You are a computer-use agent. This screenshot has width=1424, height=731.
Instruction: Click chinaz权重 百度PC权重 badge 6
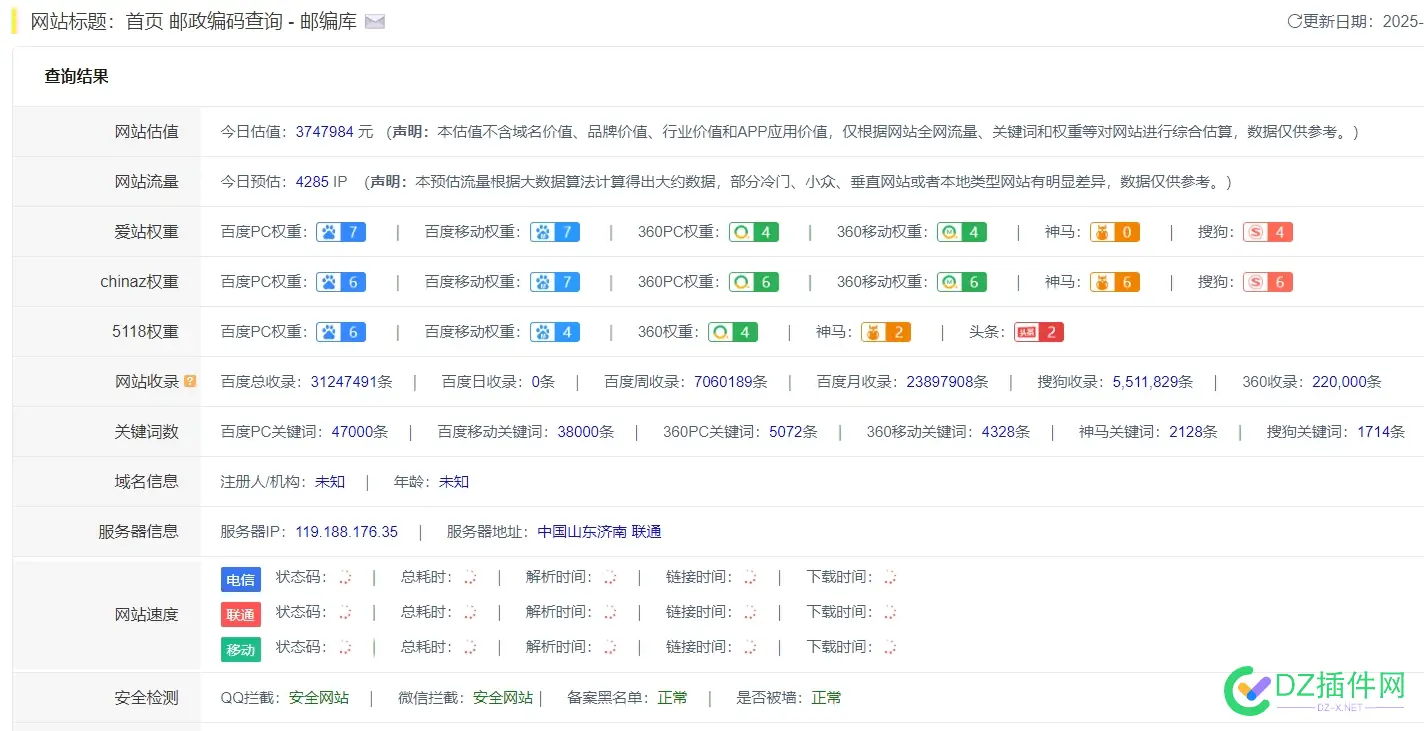[341, 282]
